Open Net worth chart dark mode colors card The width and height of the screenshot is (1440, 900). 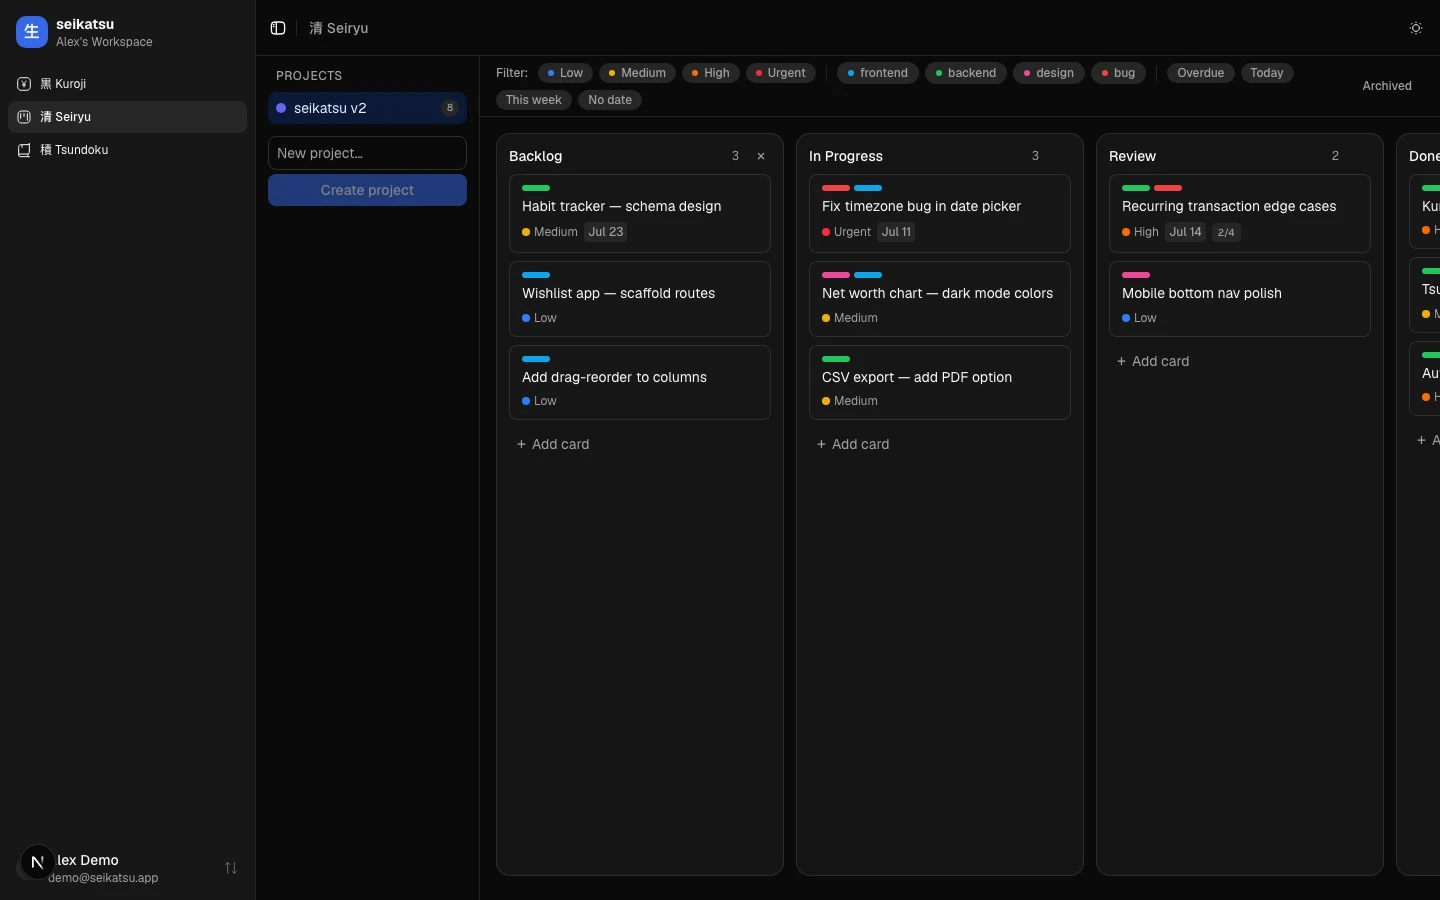pyautogui.click(x=940, y=299)
